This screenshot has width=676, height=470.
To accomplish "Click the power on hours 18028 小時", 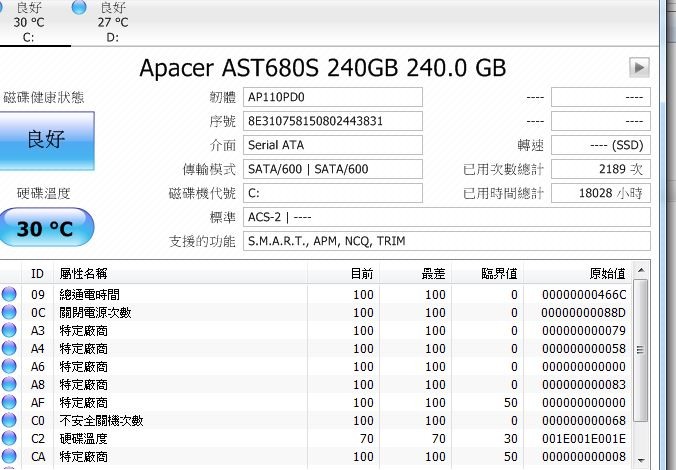I will (601, 193).
